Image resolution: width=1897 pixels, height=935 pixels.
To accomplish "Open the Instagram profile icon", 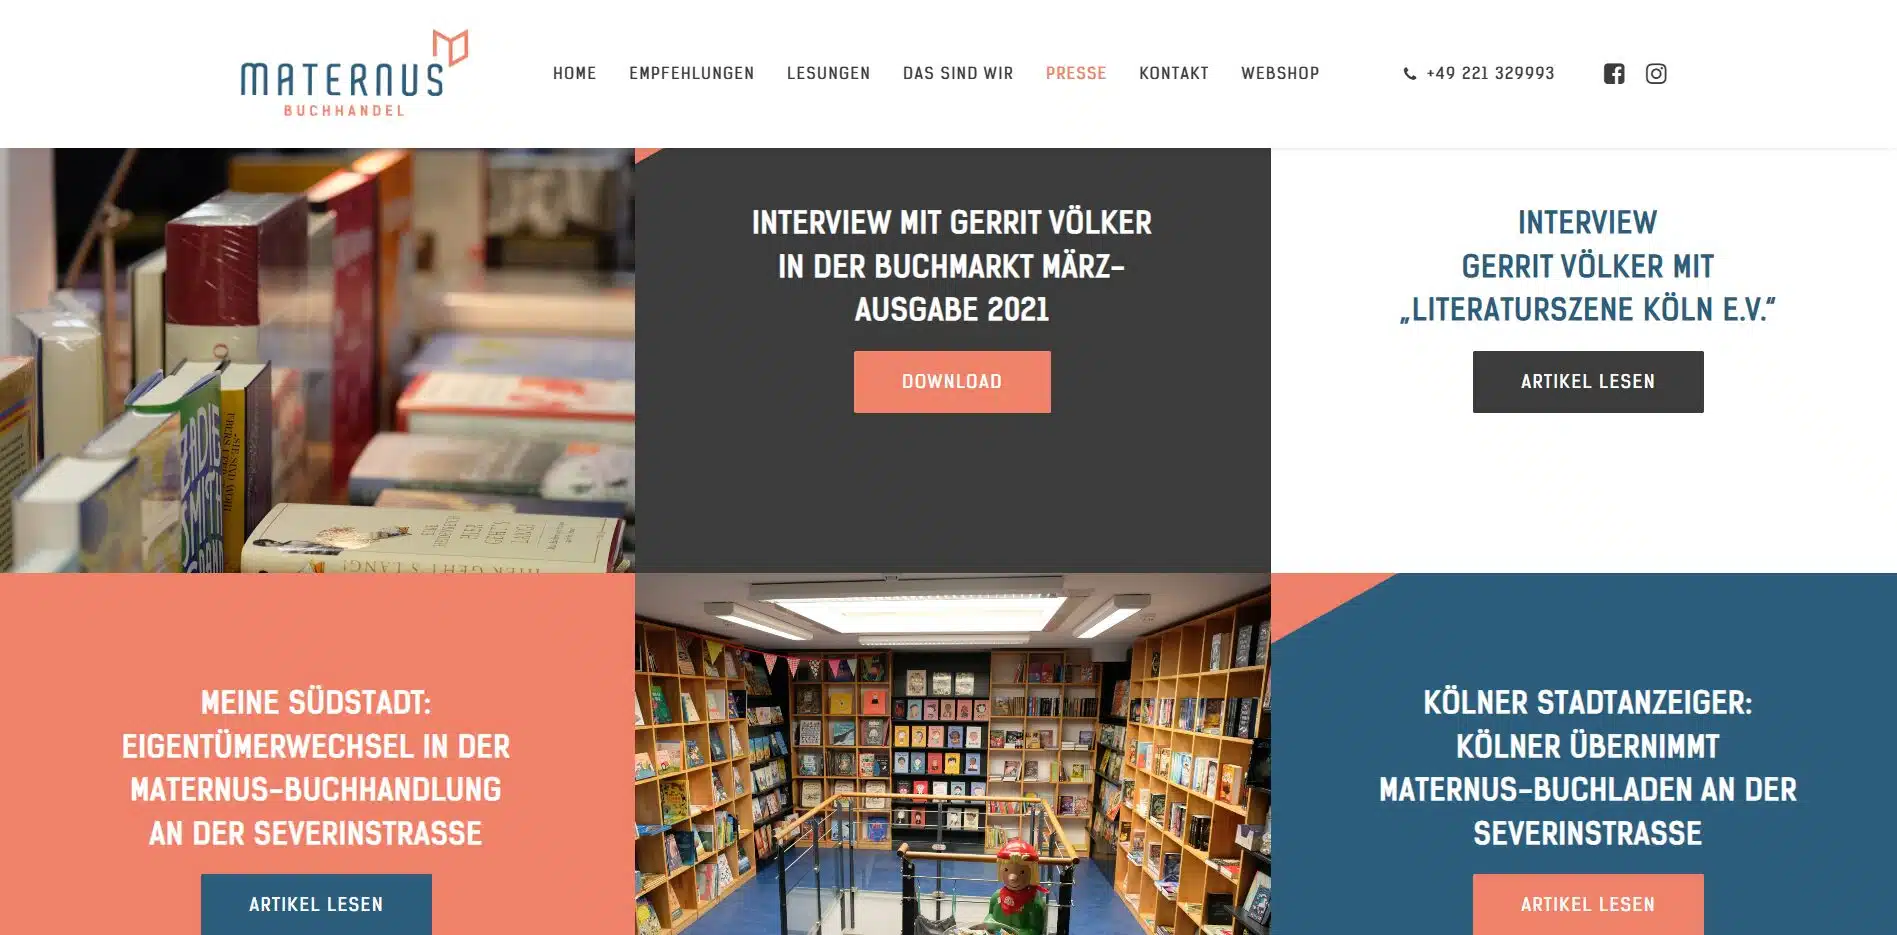I will click(x=1656, y=74).
